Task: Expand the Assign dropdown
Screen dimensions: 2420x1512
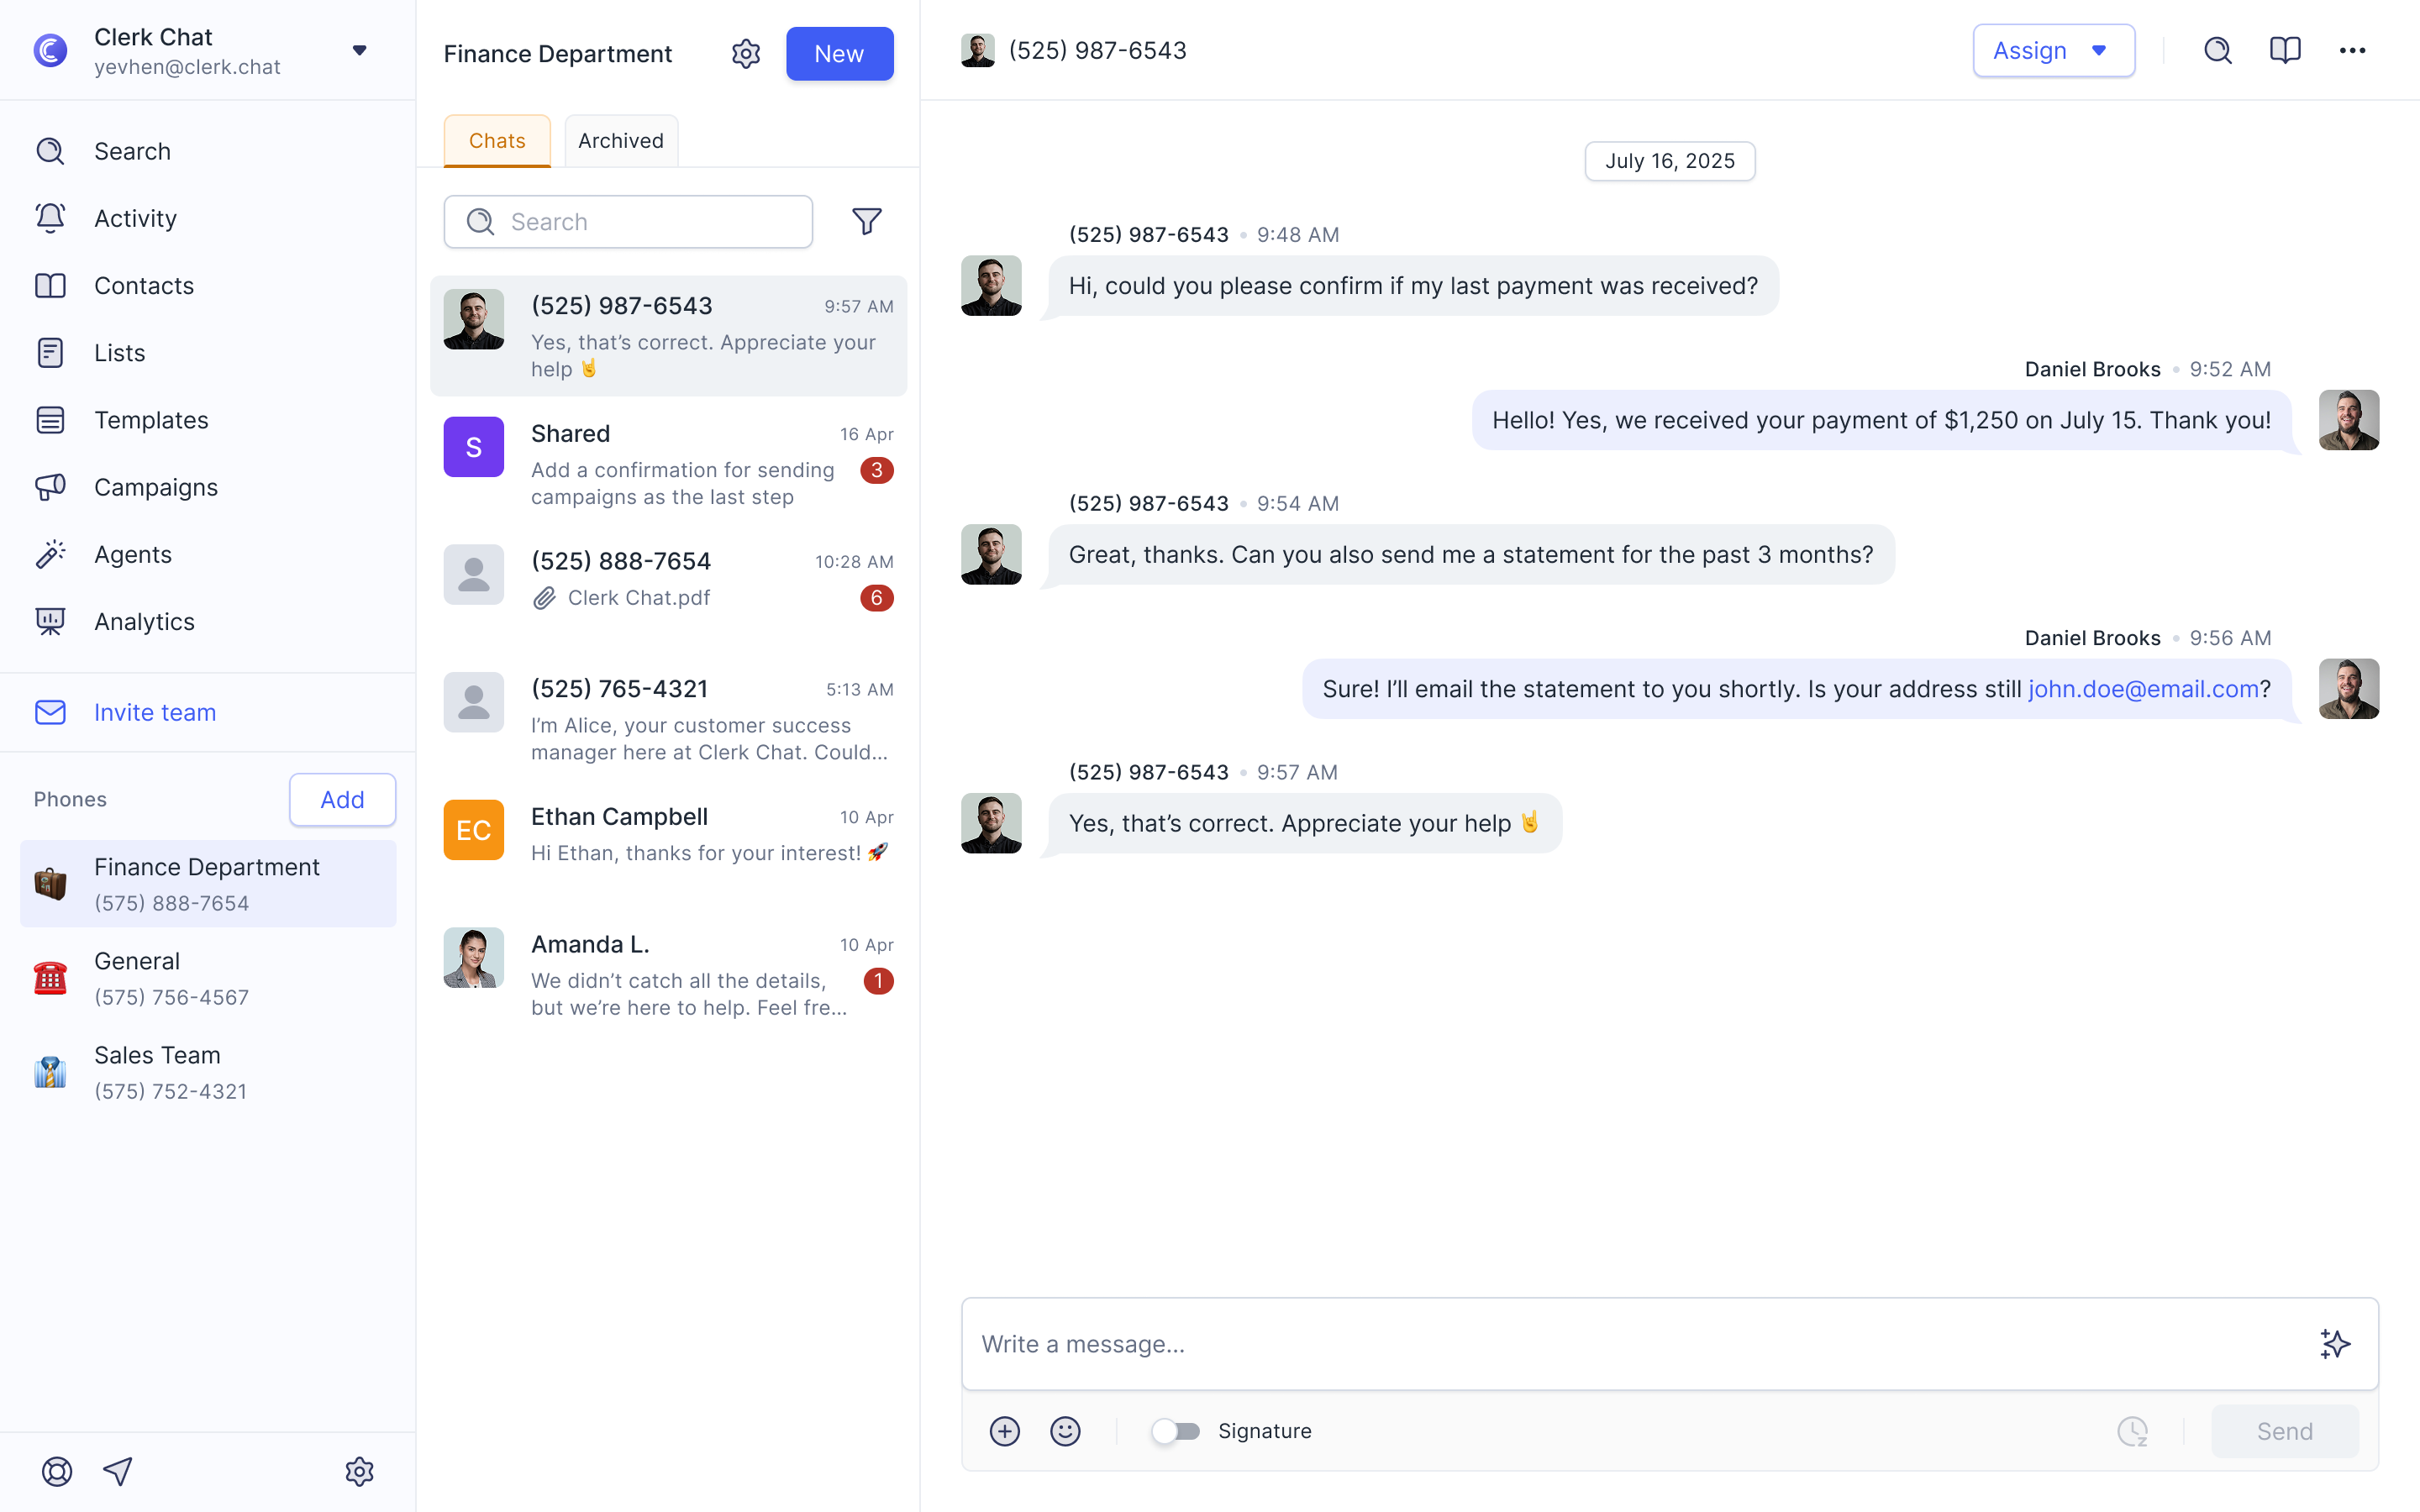Action: pyautogui.click(x=2053, y=51)
